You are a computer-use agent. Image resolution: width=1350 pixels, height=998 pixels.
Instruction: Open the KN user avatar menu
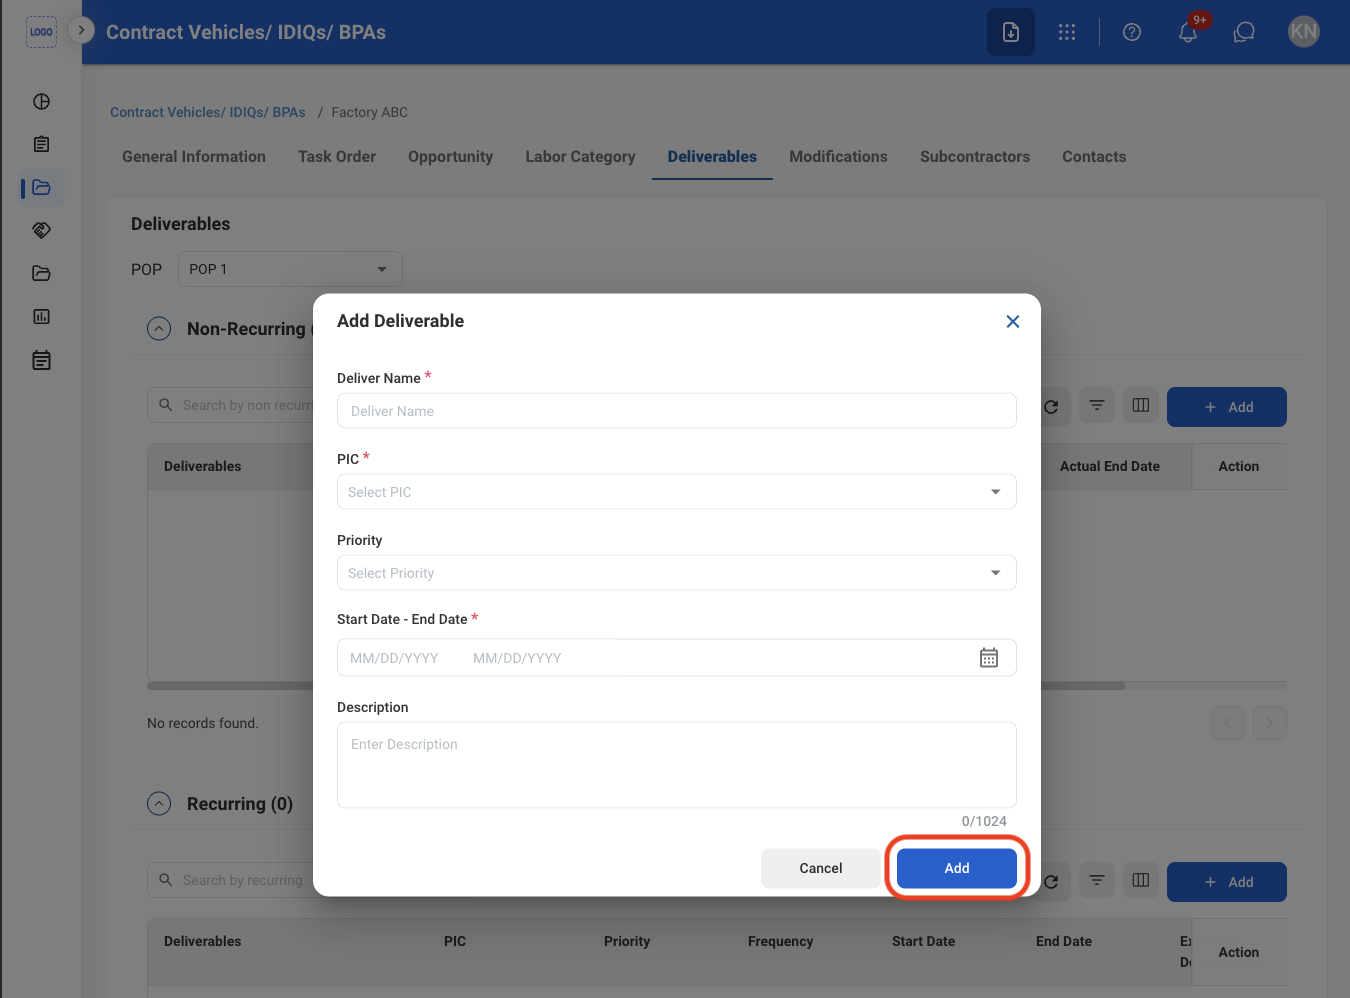pos(1304,31)
